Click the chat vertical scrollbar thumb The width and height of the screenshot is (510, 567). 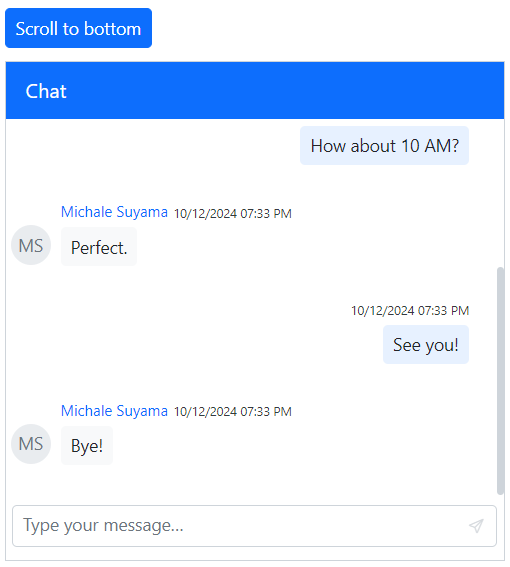pyautogui.click(x=501, y=381)
